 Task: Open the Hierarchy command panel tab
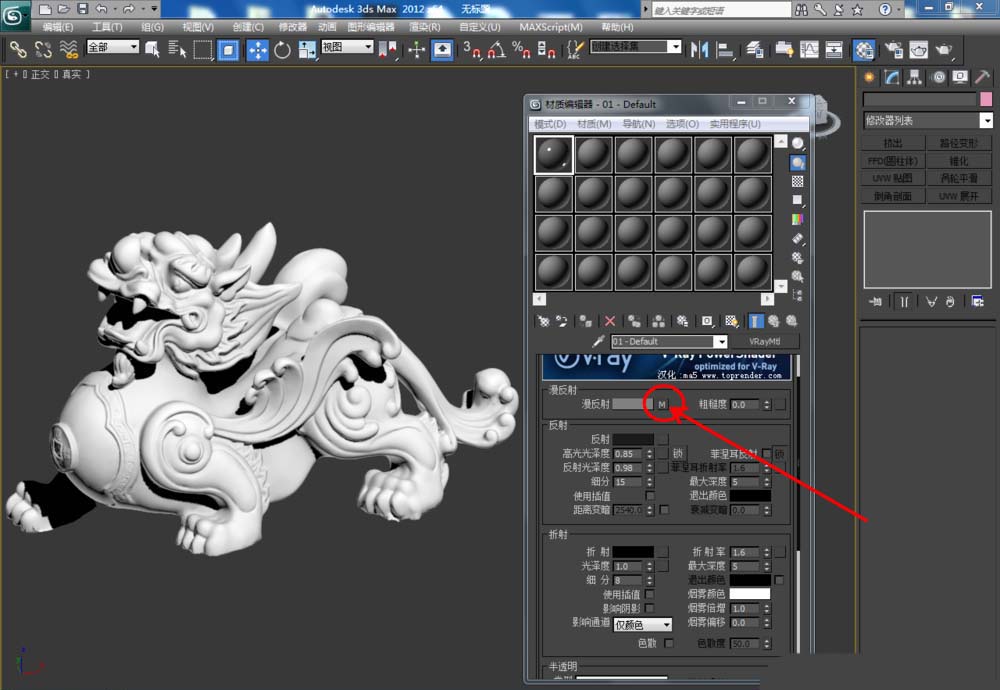click(x=915, y=77)
